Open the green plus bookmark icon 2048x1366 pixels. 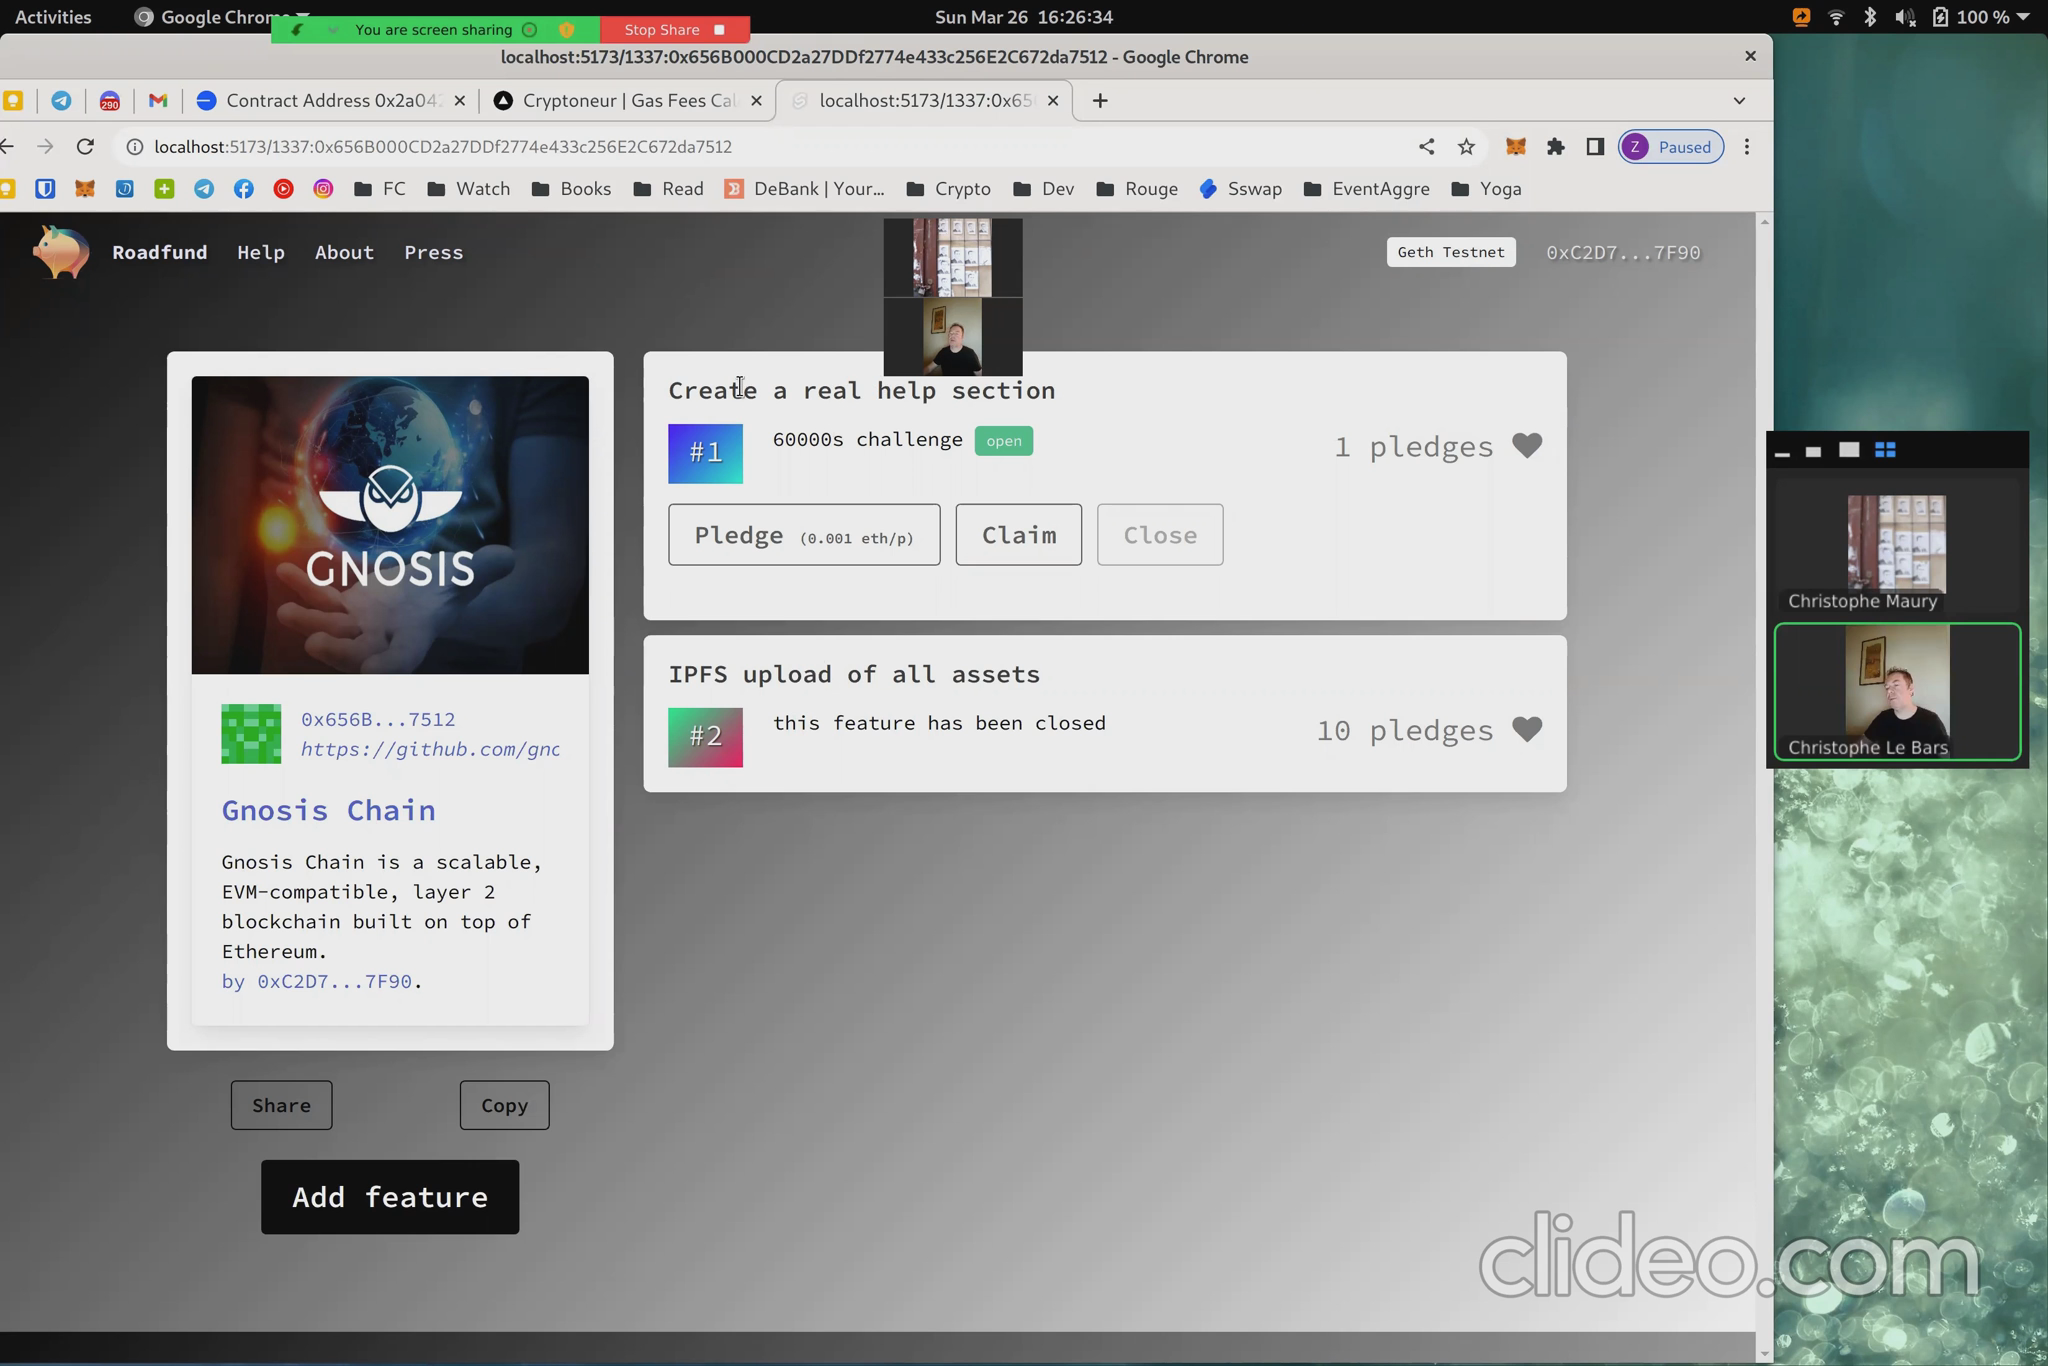pyautogui.click(x=164, y=189)
